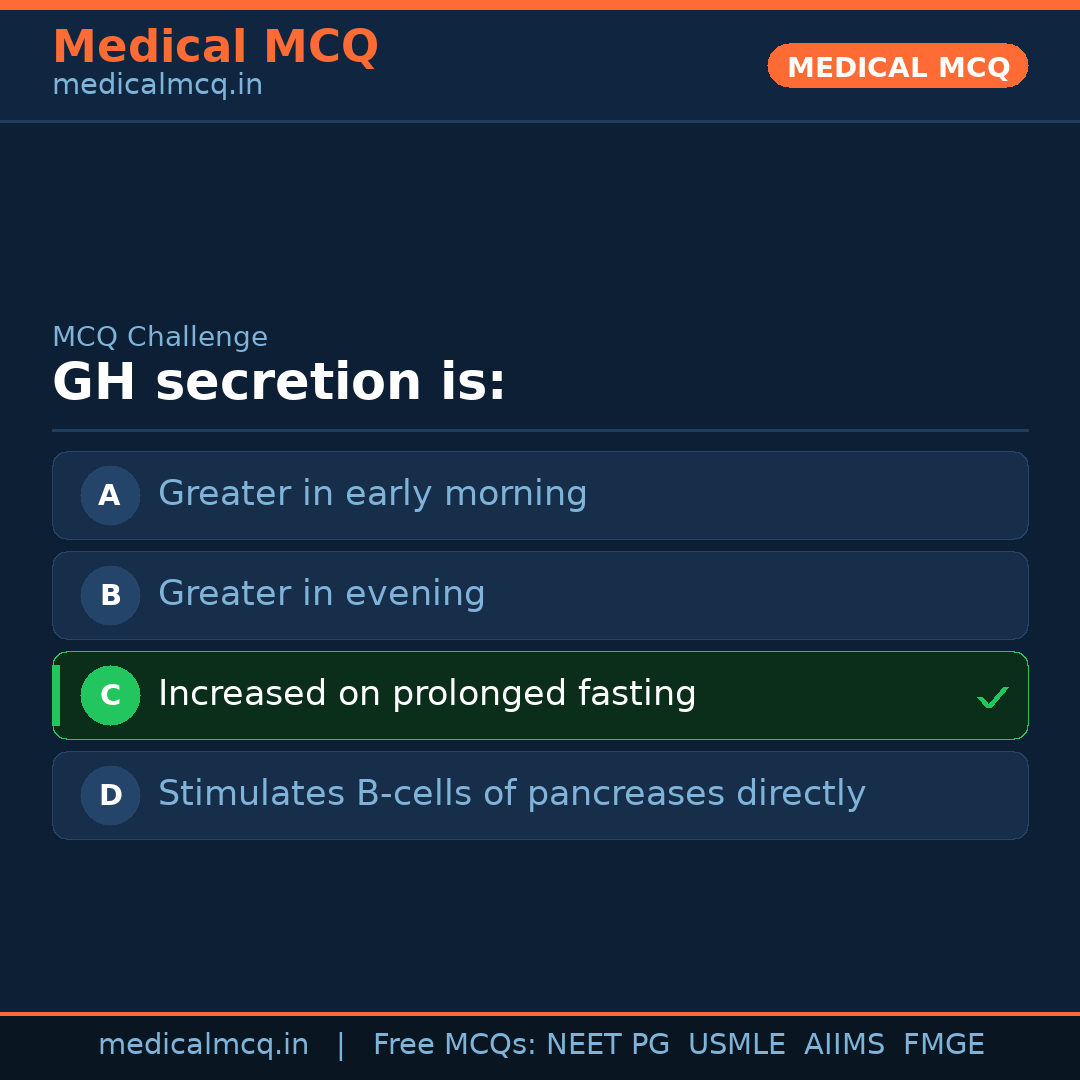Select answer 'Greater in early morning'
The image size is (1080, 1080).
(x=372, y=494)
